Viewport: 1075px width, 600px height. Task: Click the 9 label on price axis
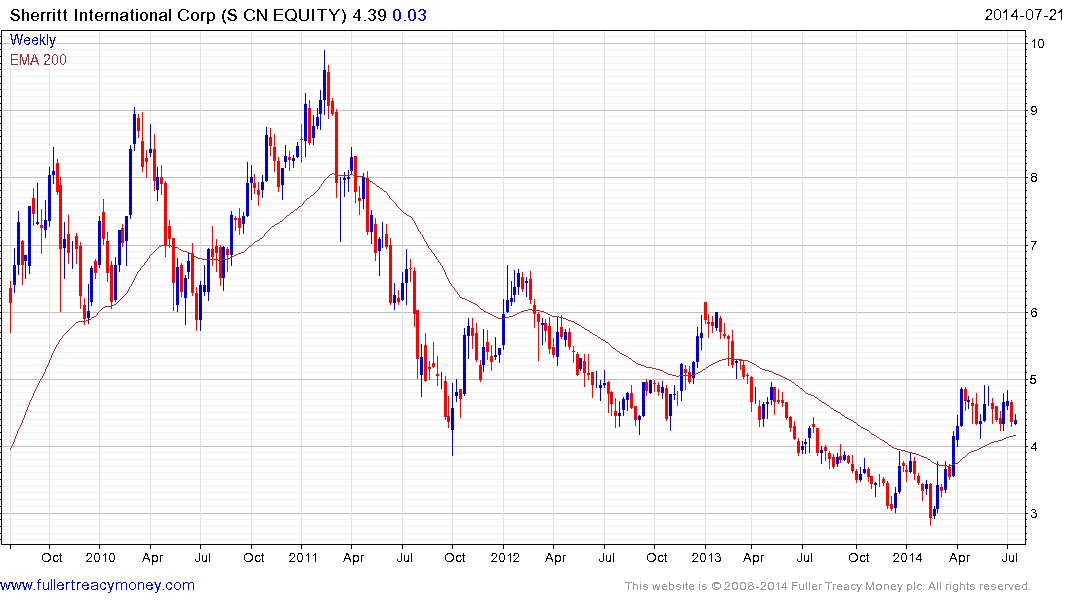tap(1034, 110)
